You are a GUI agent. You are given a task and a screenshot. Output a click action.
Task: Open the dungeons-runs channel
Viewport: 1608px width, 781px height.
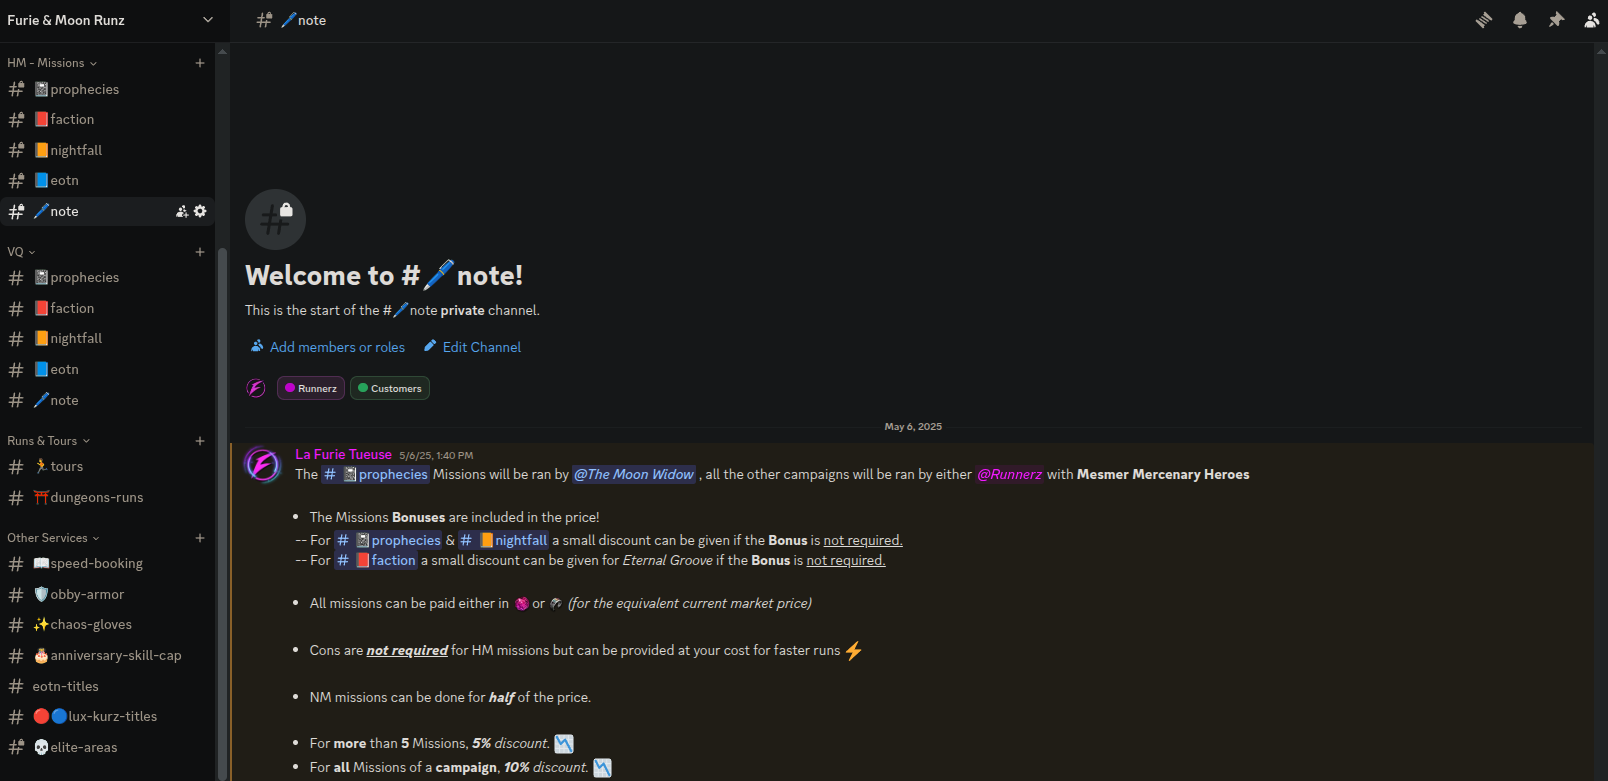tap(96, 497)
